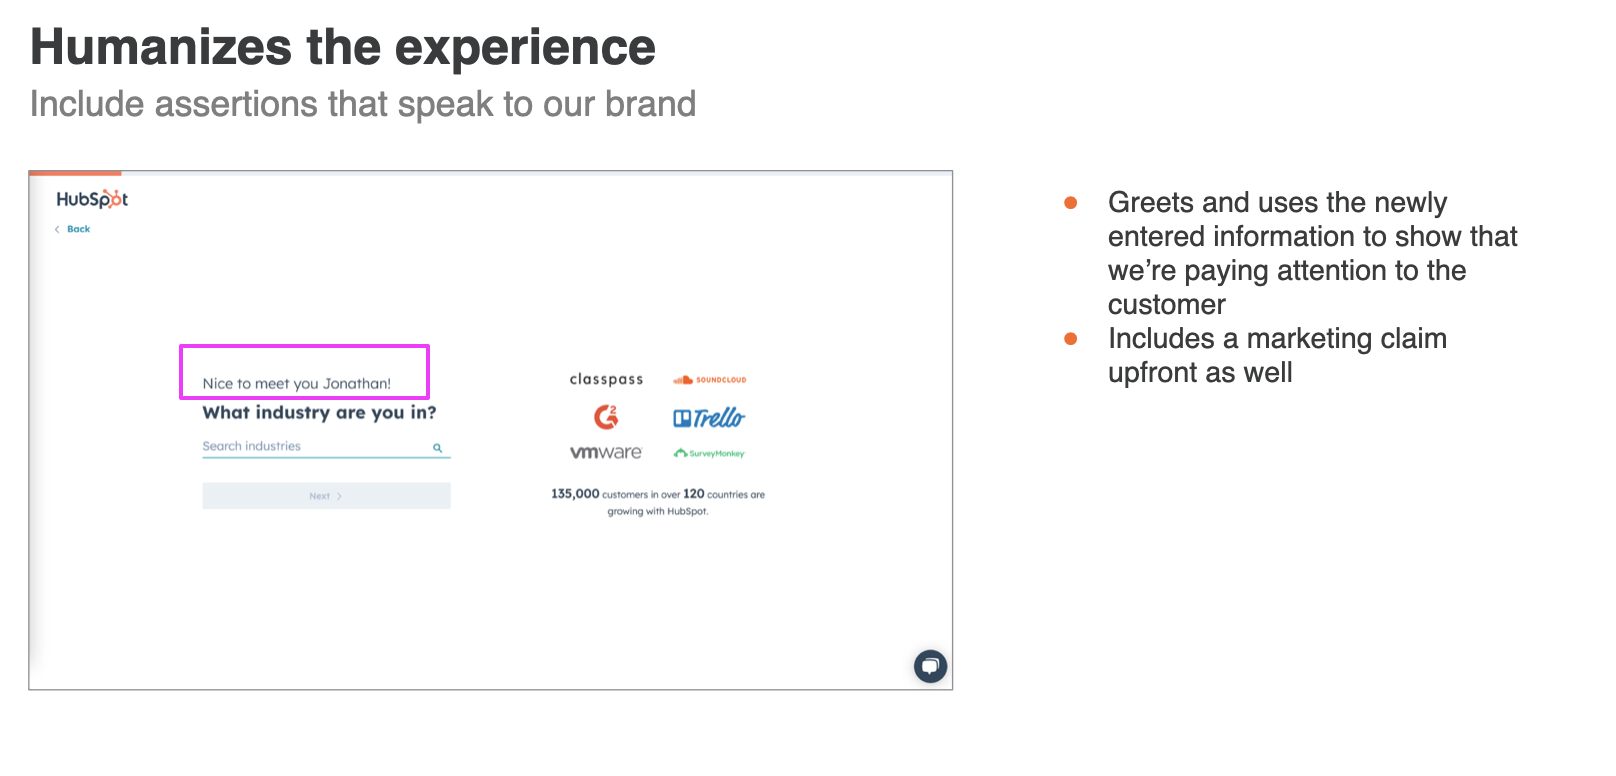Click the classpass logo
This screenshot has height=776, width=1616.
(606, 380)
